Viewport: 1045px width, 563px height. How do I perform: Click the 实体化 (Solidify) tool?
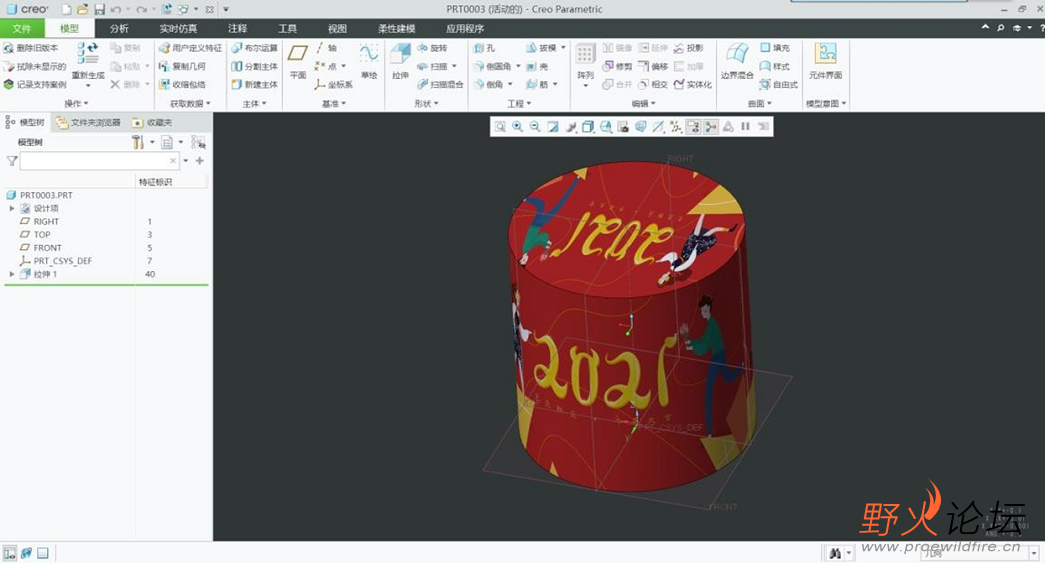point(692,85)
